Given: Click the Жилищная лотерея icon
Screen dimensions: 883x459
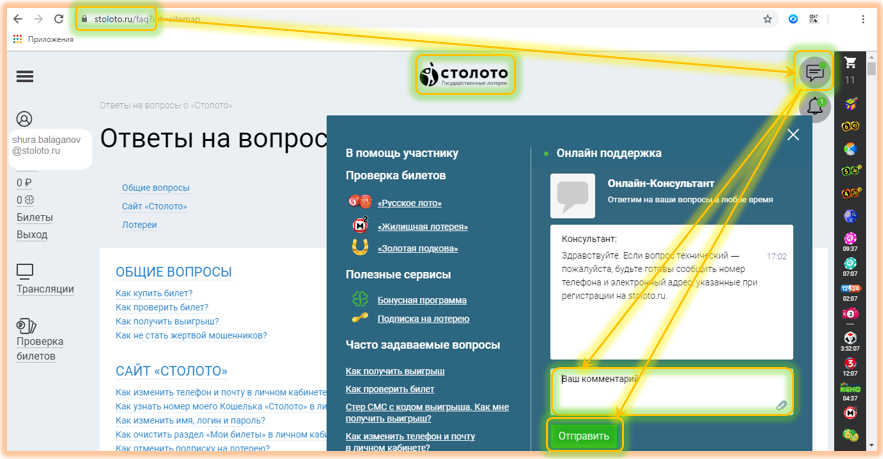Looking at the screenshot, I should (360, 225).
